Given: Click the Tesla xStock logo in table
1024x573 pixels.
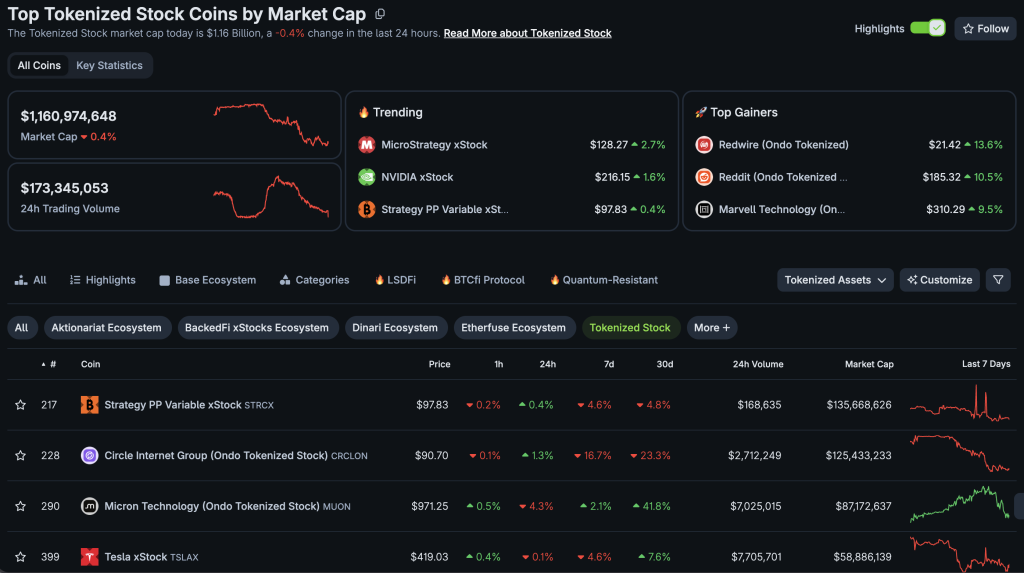Looking at the screenshot, I should point(89,557).
